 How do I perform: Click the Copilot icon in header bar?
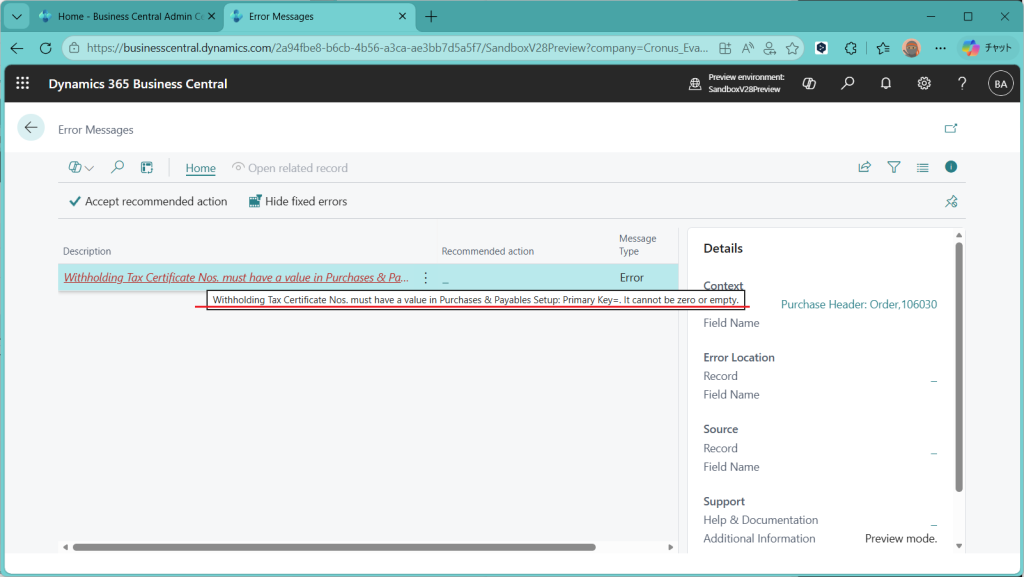coord(809,84)
